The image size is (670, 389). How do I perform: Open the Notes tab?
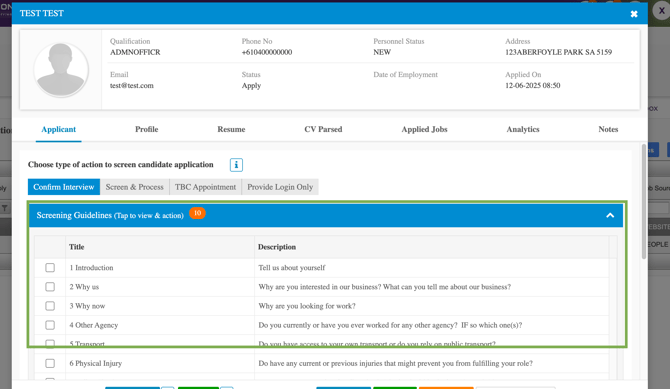[608, 130]
